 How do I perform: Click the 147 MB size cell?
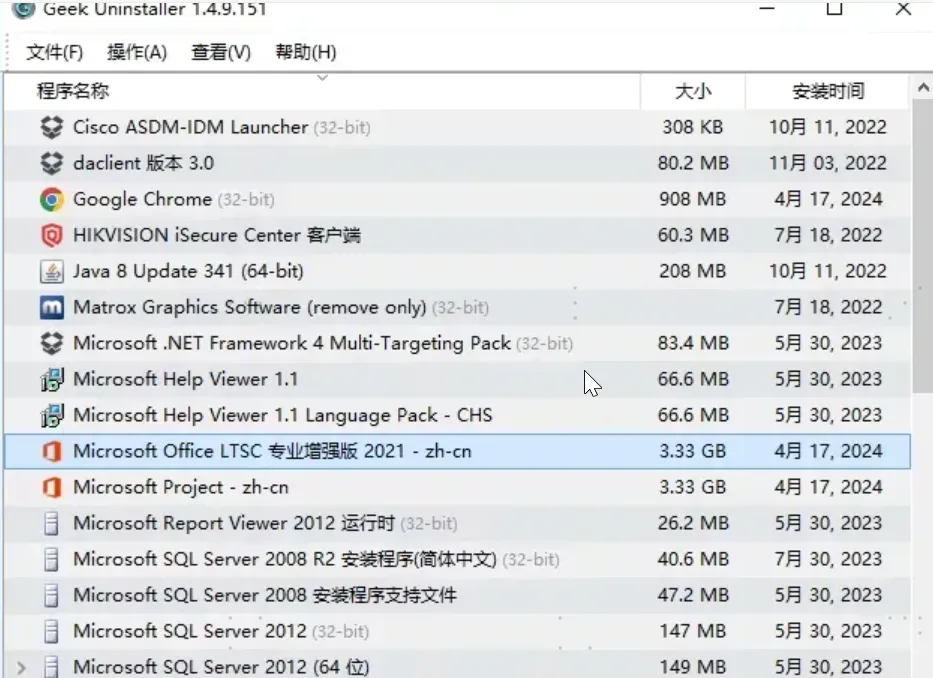pos(693,632)
